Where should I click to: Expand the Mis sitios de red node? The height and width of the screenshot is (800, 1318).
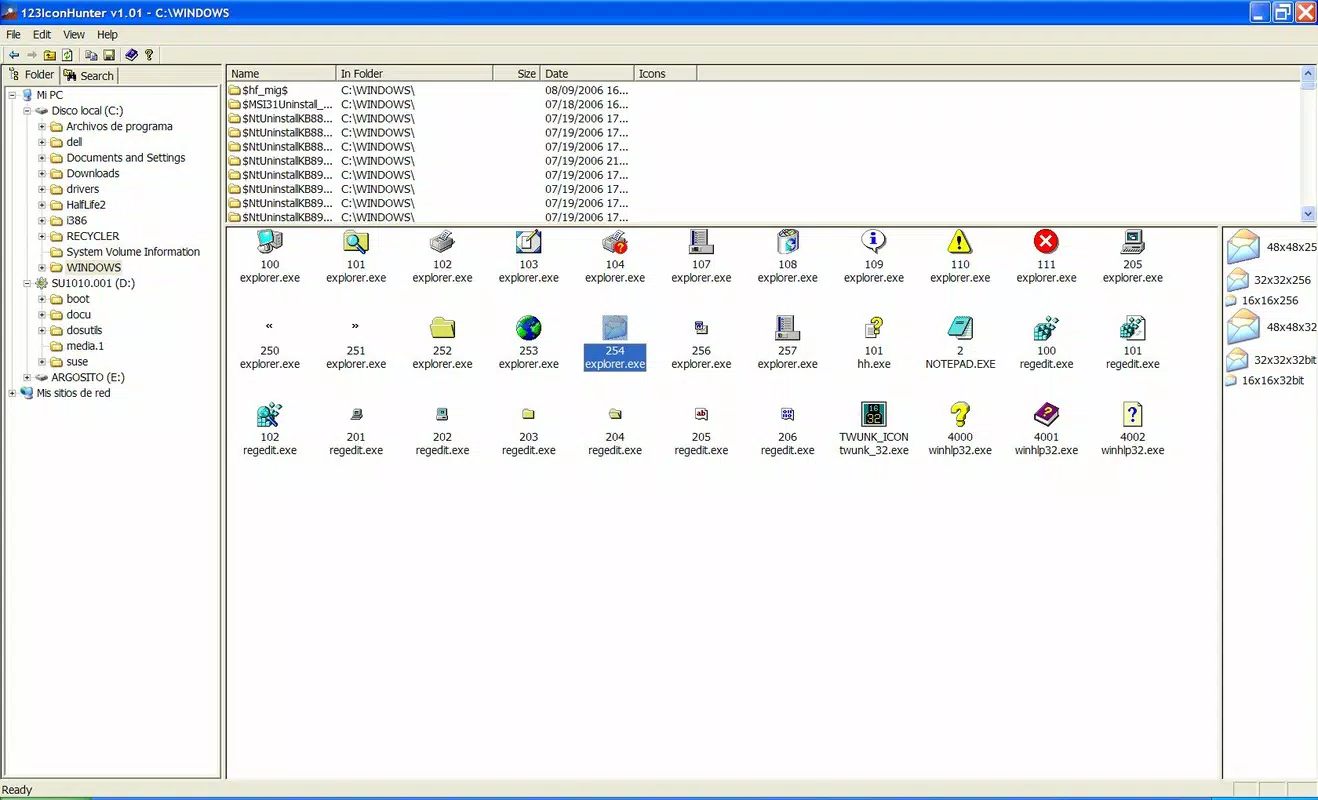pos(12,393)
